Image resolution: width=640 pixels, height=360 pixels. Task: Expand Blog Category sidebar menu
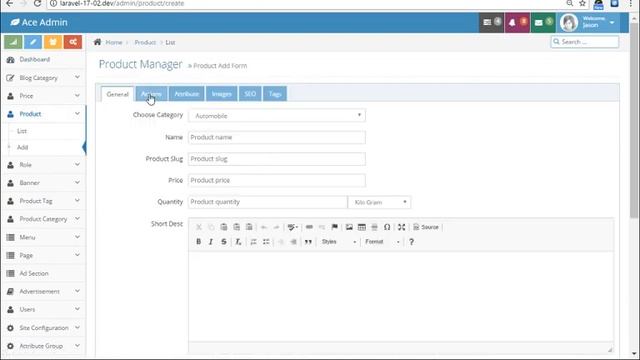43,78
